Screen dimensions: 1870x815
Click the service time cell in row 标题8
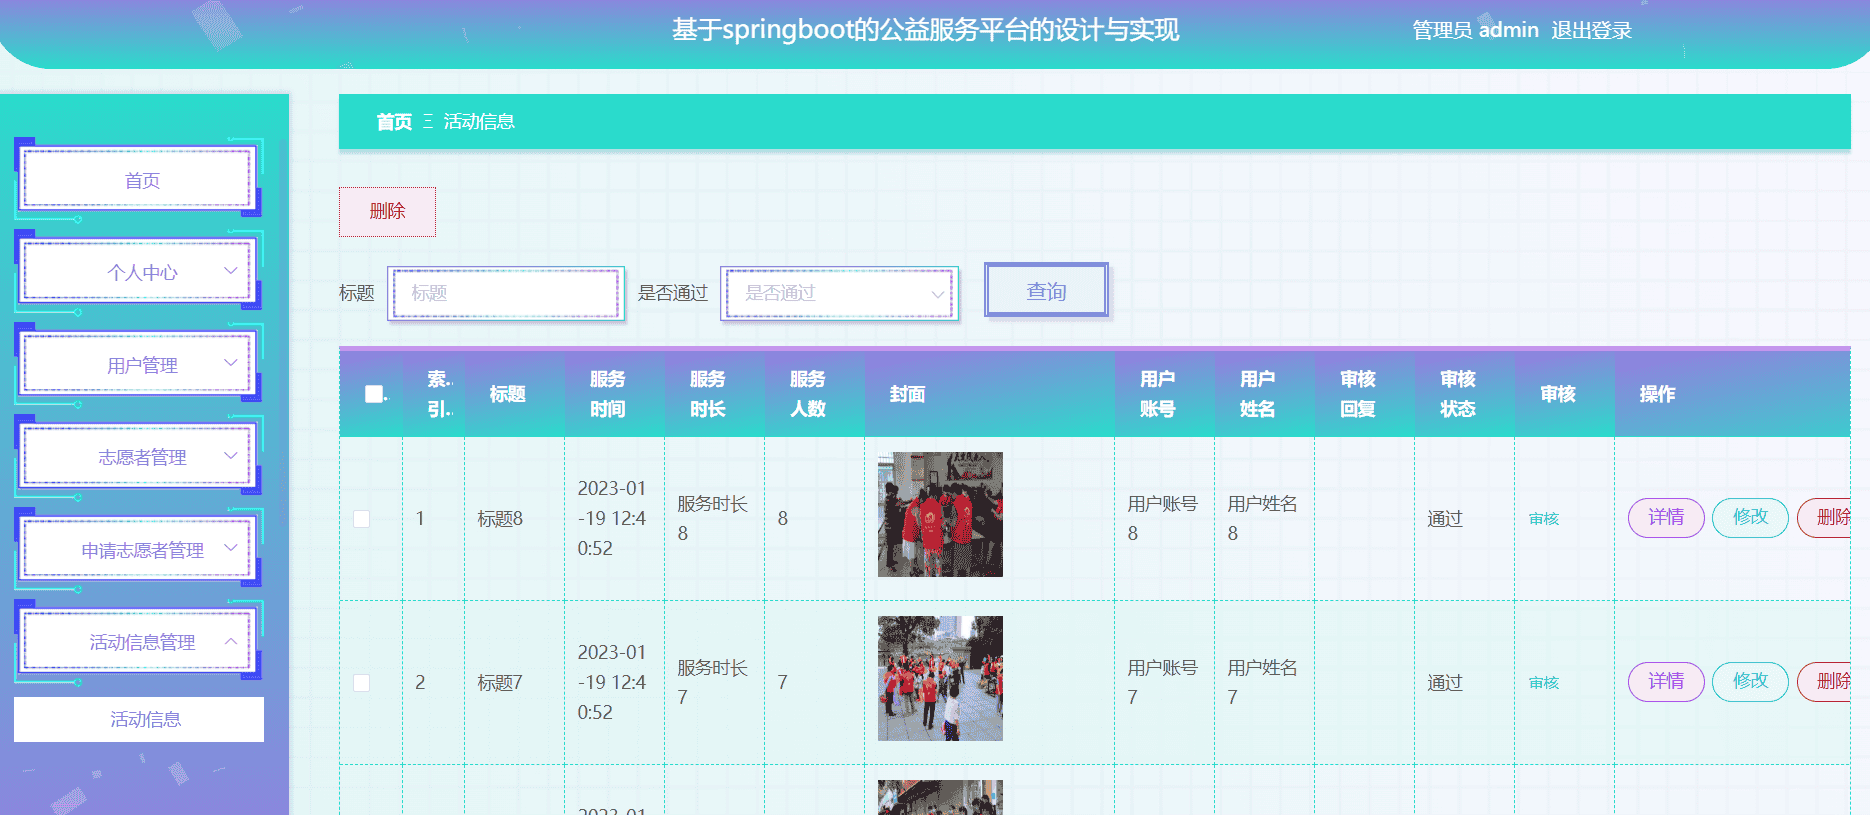click(612, 518)
